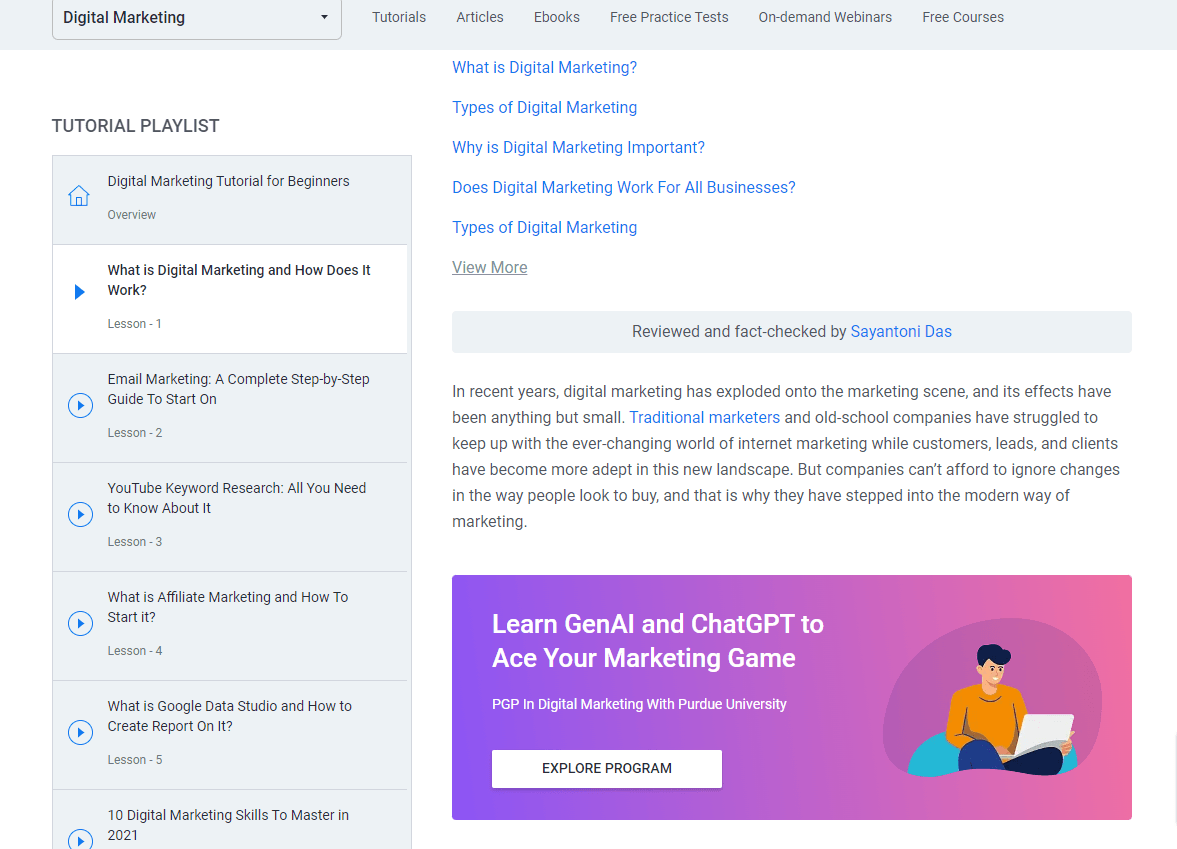Select the play icon beside Lesson 1
Viewport: 1177px width, 849px height.
79,292
